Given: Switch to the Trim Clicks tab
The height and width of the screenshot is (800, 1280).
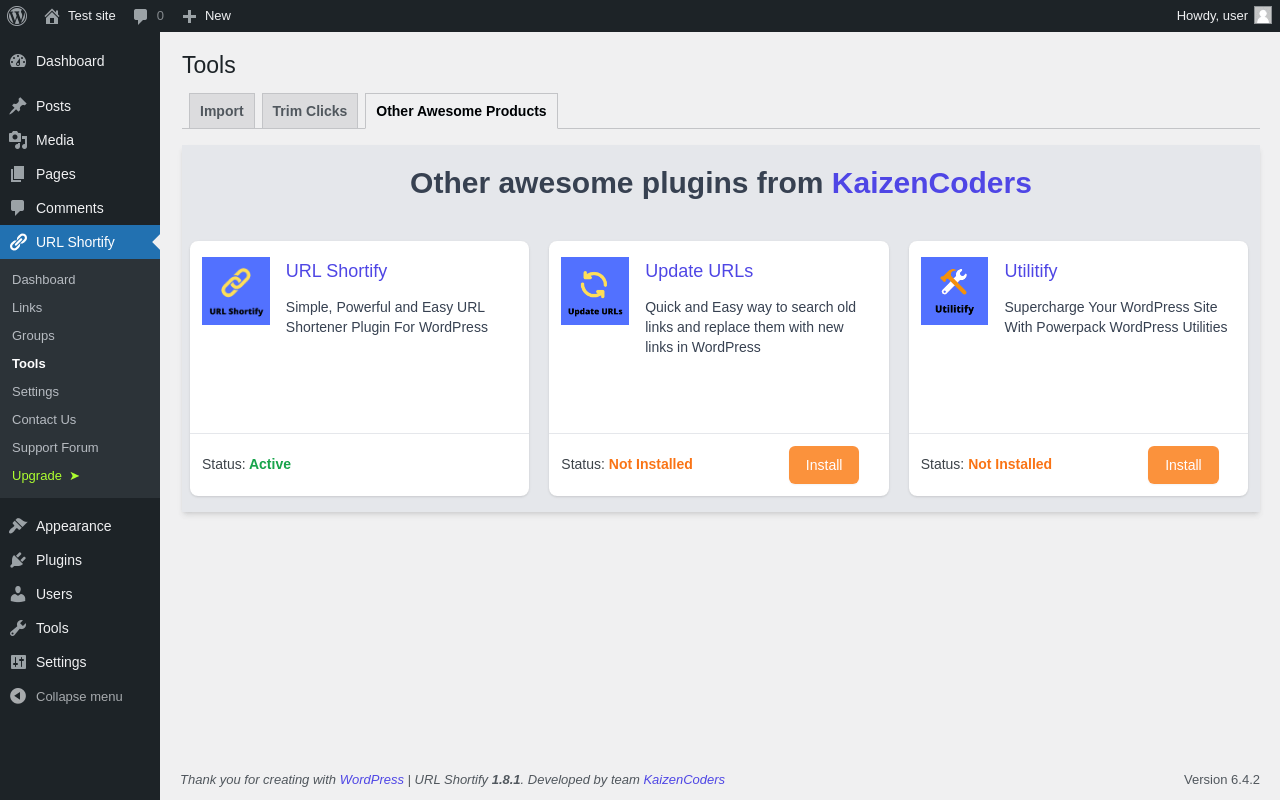Looking at the screenshot, I should point(310,111).
